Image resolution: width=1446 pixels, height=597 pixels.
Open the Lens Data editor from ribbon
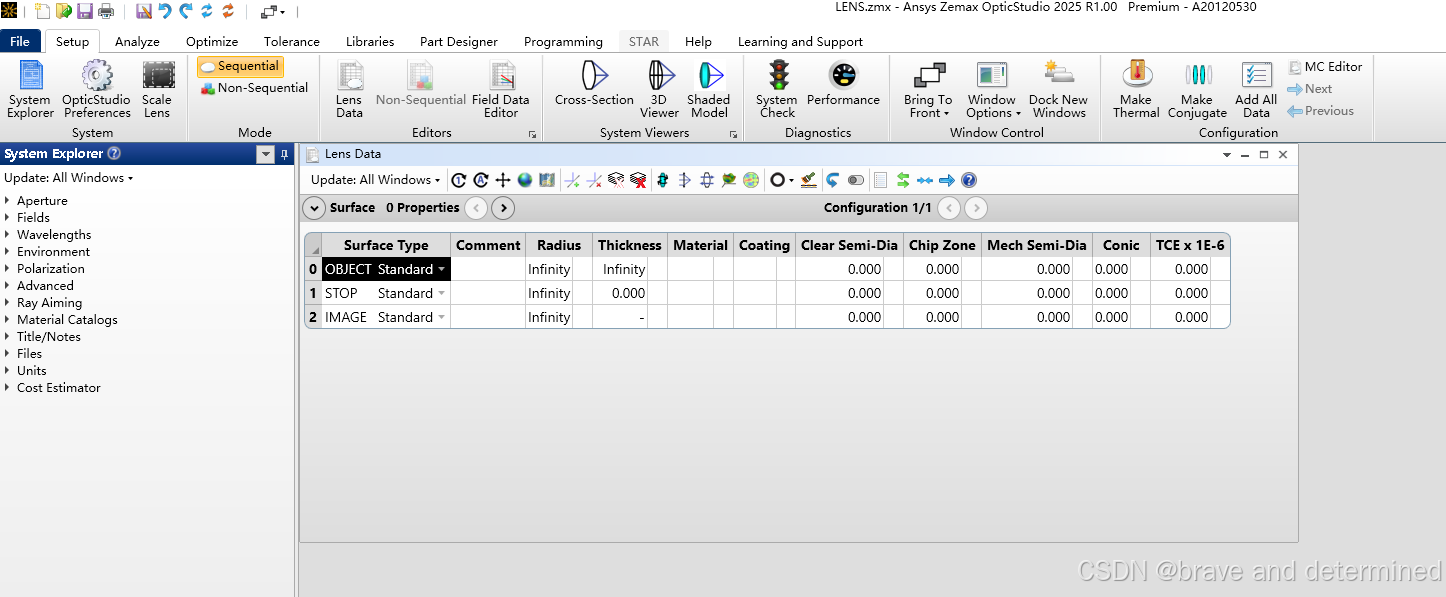pyautogui.click(x=349, y=90)
